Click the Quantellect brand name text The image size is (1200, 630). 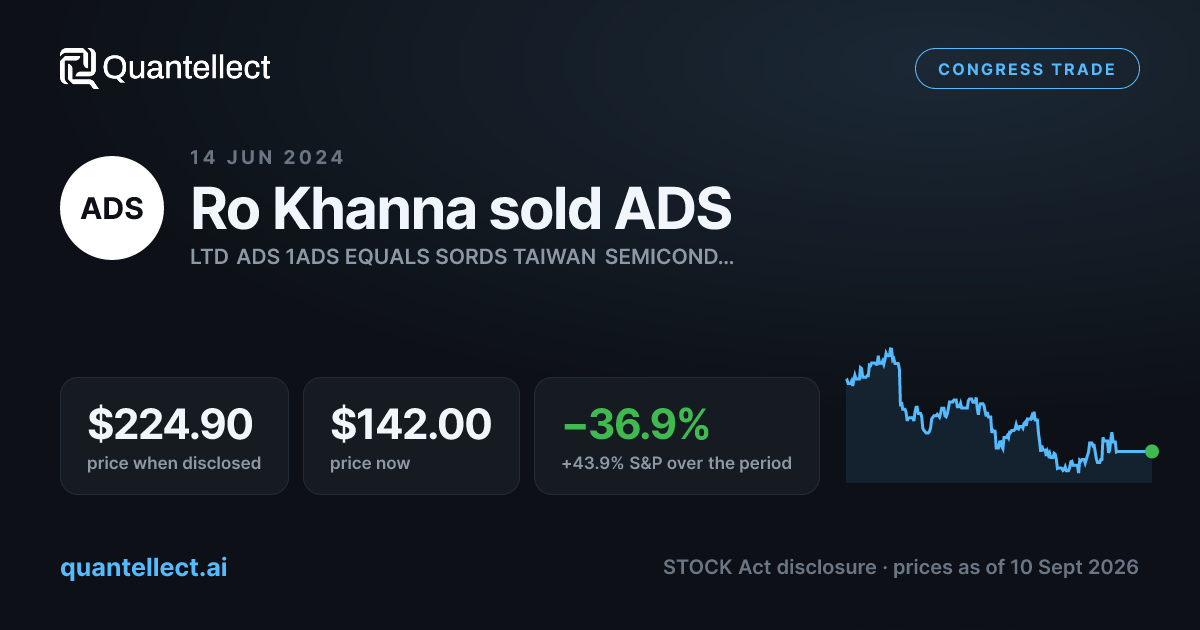click(187, 68)
